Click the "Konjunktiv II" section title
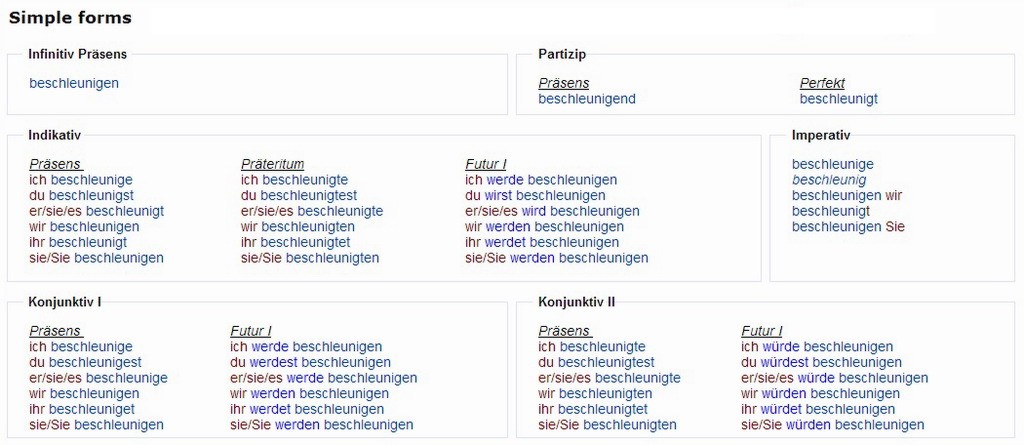1024x445 pixels. pyautogui.click(x=579, y=301)
